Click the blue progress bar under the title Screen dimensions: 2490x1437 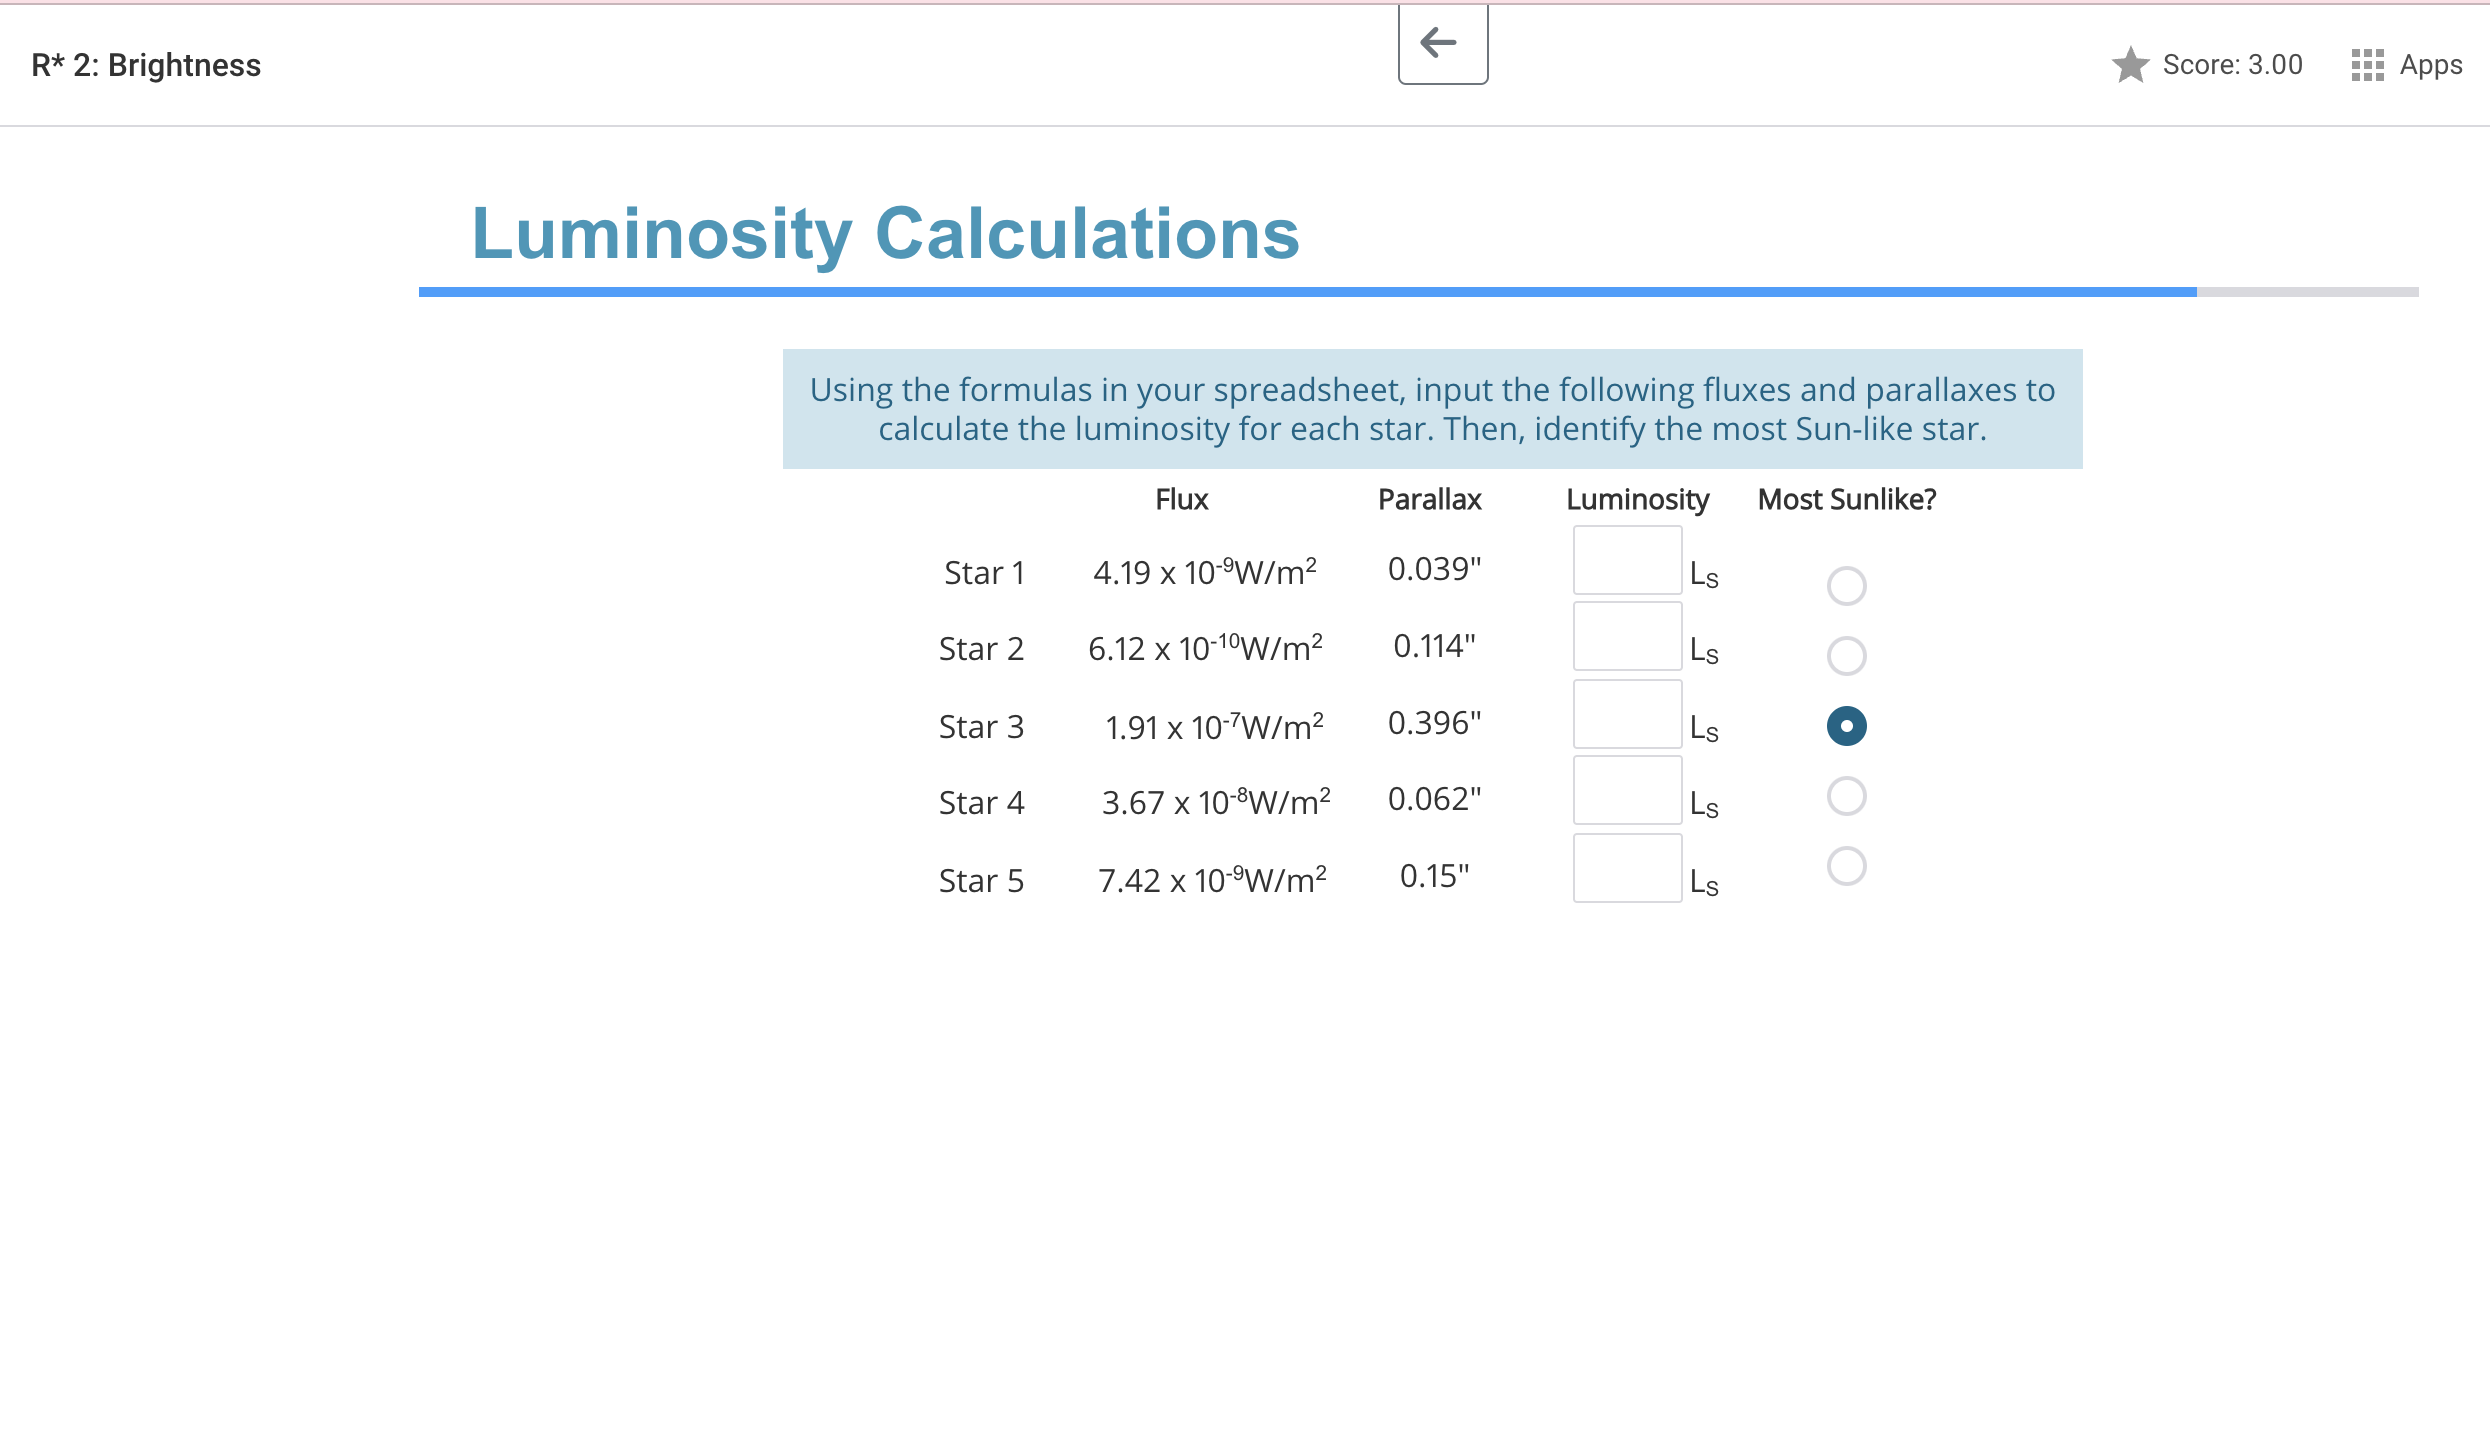click(1300, 291)
